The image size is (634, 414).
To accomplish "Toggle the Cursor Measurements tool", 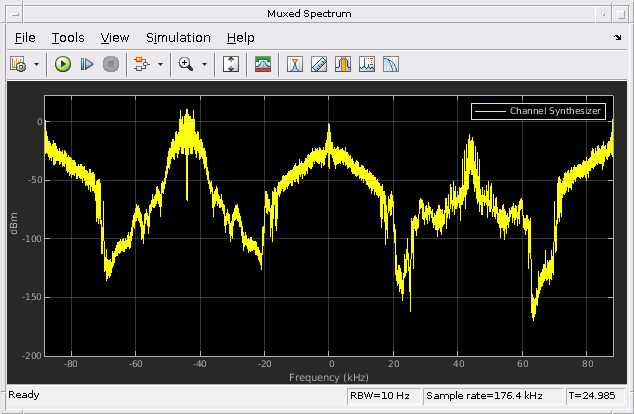I will (x=295, y=64).
